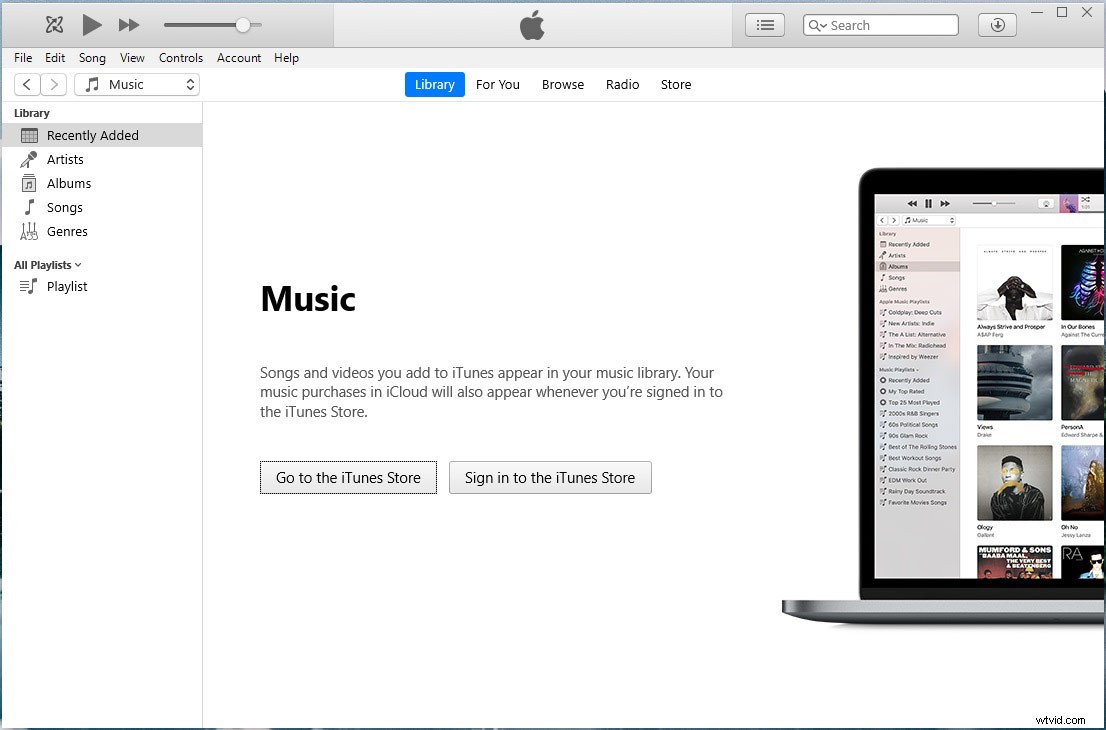Screen dimensions: 1106x730
Task: Select the Playlist icon in the sidebar
Action: click(29, 287)
